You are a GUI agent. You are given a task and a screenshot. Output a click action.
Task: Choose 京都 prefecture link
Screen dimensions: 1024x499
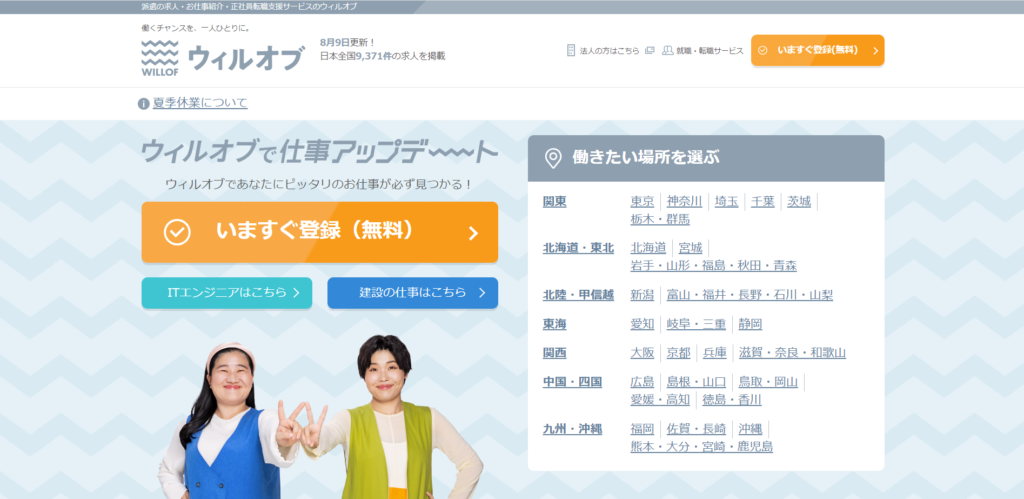(679, 353)
